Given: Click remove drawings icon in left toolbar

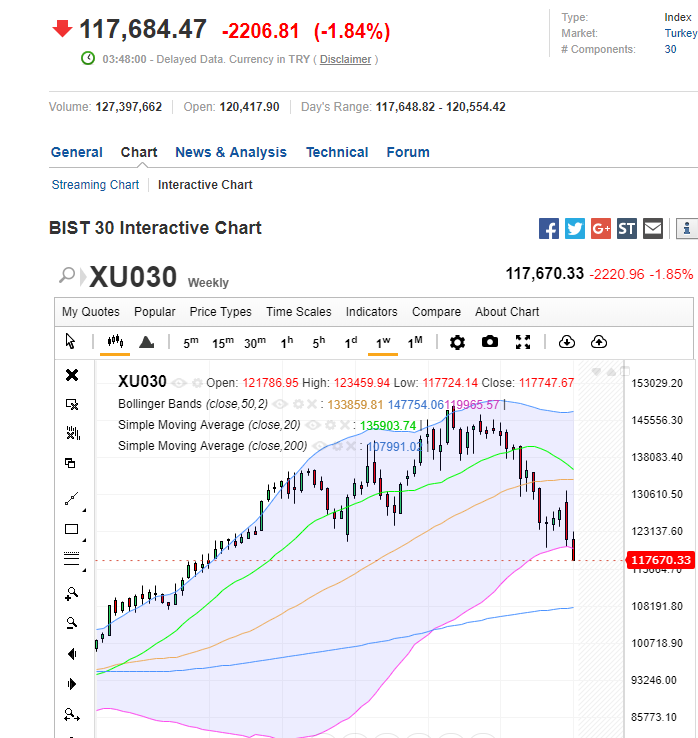Looking at the screenshot, I should click(72, 404).
